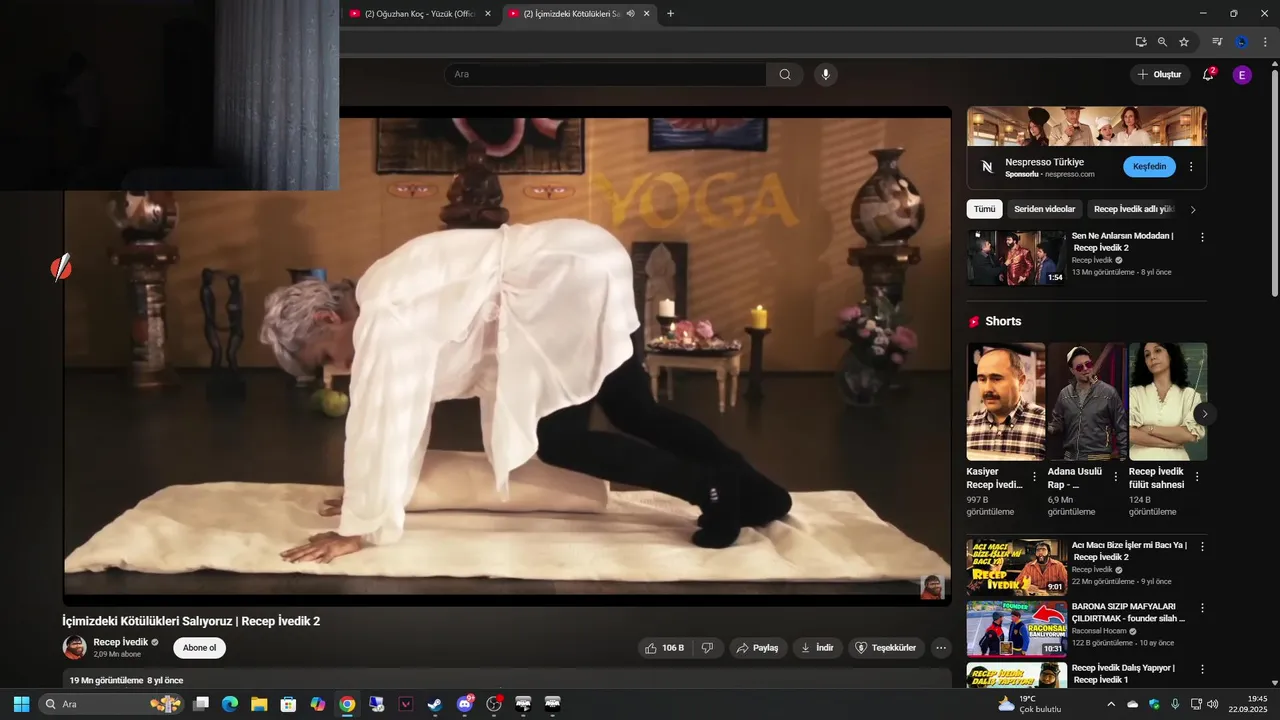This screenshot has width=1280, height=720.
Task: Open options for Sen Ne Anlarsın Modadan video
Action: pyautogui.click(x=1202, y=237)
